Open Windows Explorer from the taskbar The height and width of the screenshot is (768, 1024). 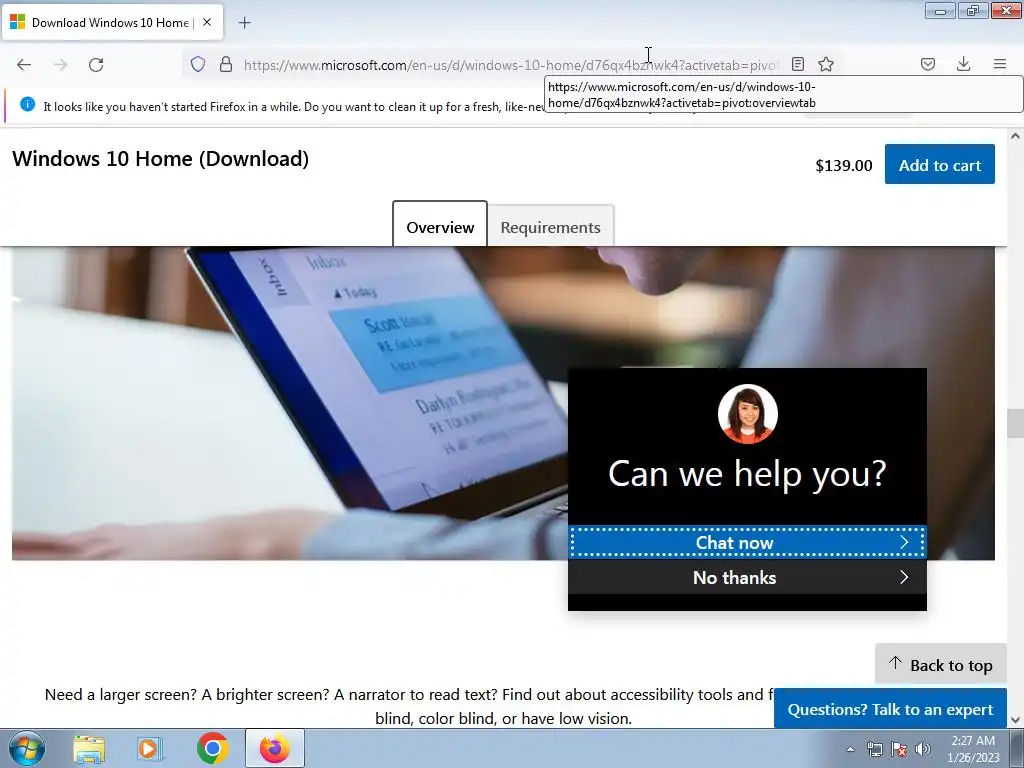pos(89,748)
